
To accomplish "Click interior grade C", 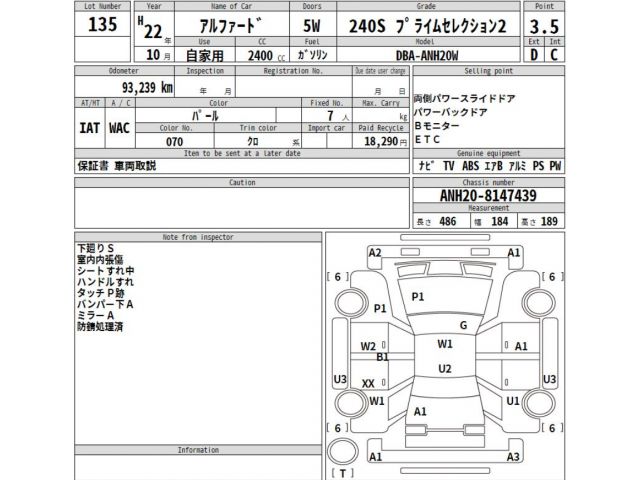I will coord(554,55).
